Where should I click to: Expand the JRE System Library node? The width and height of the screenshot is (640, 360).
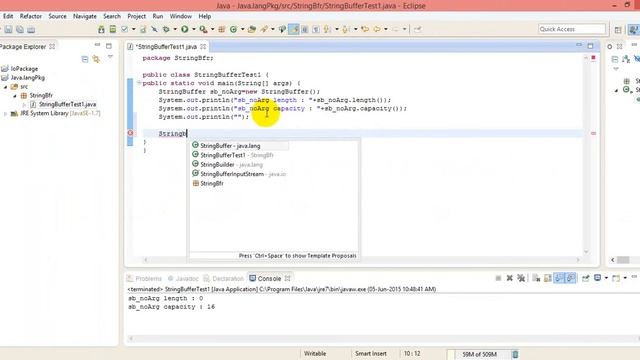pyautogui.click(x=5, y=113)
